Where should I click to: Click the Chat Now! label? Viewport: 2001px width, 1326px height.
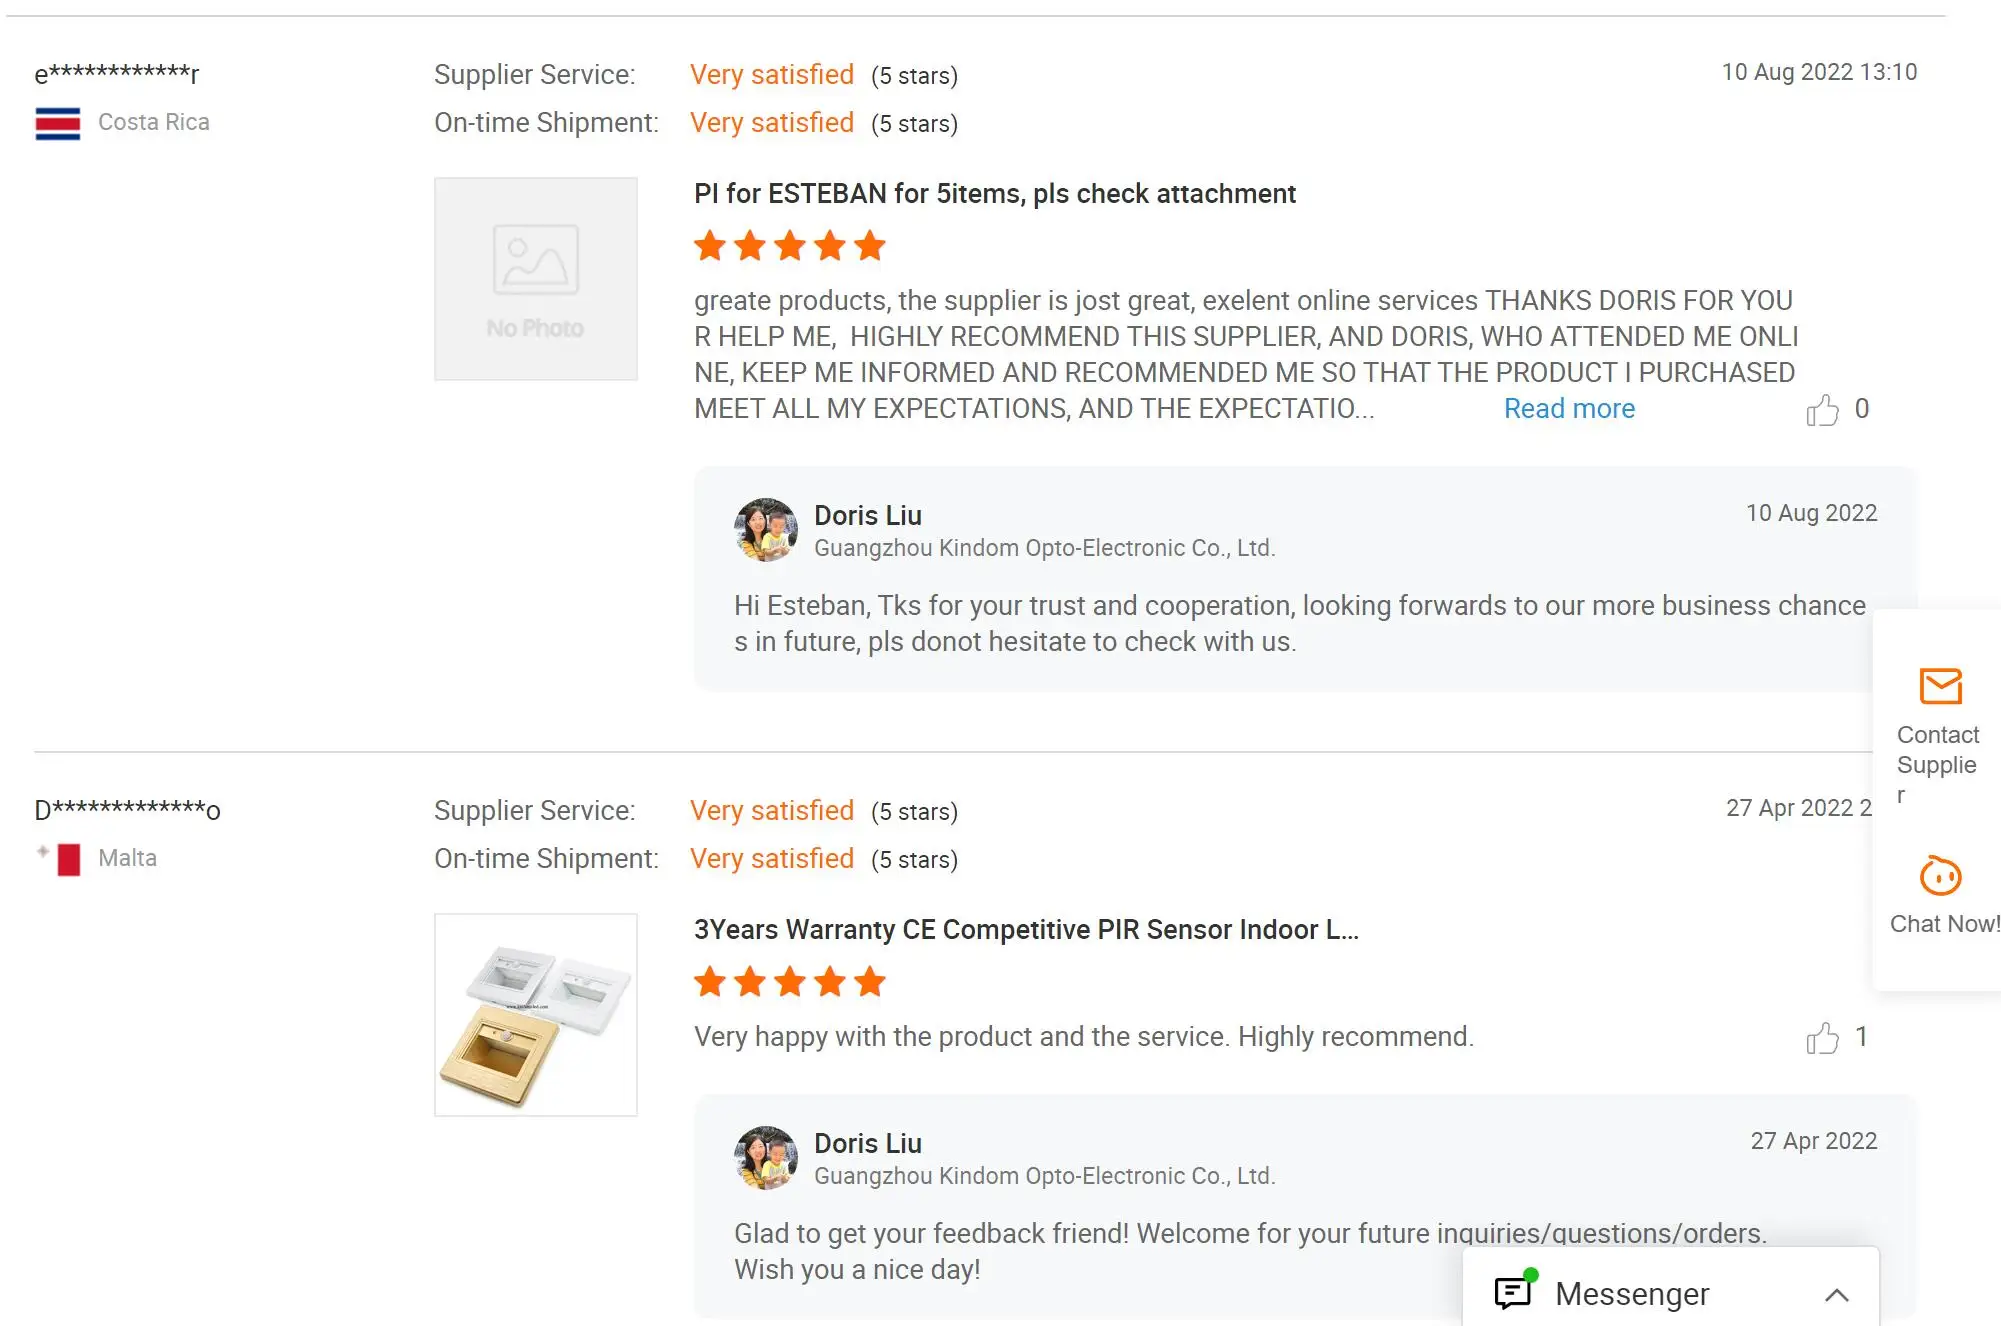click(x=1944, y=924)
